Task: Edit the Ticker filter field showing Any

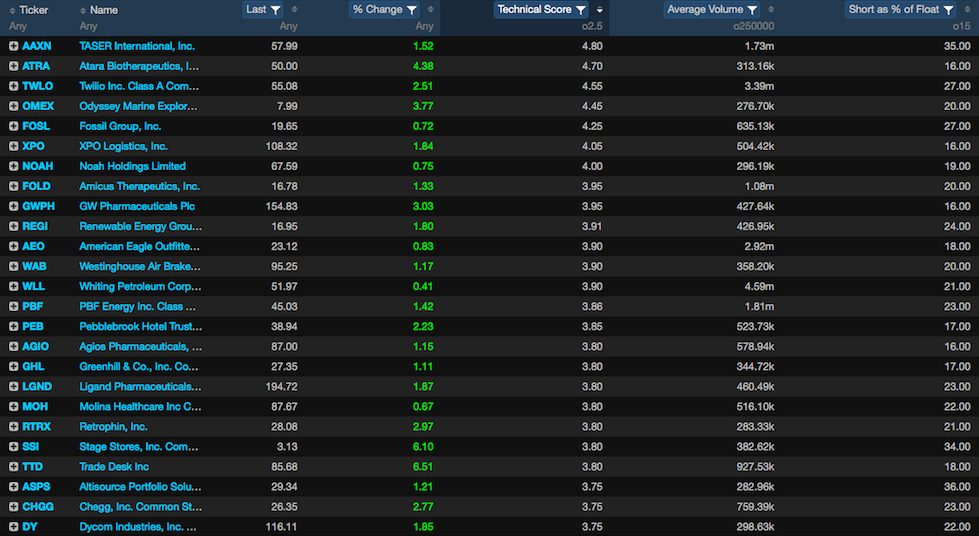Action: coord(18,26)
